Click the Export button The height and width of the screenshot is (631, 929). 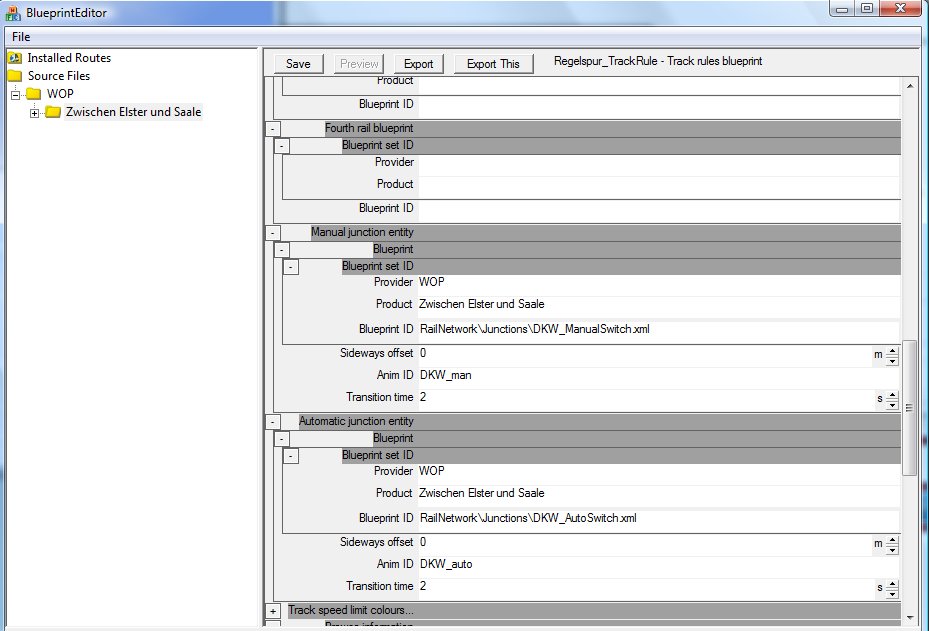[x=418, y=64]
